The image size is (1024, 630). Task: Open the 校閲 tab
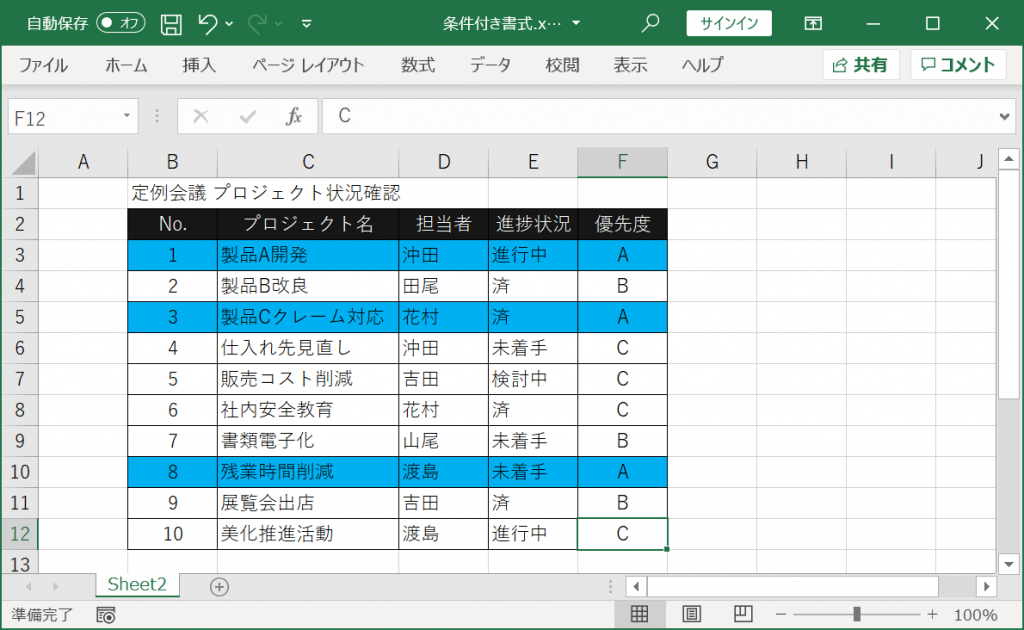tap(562, 65)
